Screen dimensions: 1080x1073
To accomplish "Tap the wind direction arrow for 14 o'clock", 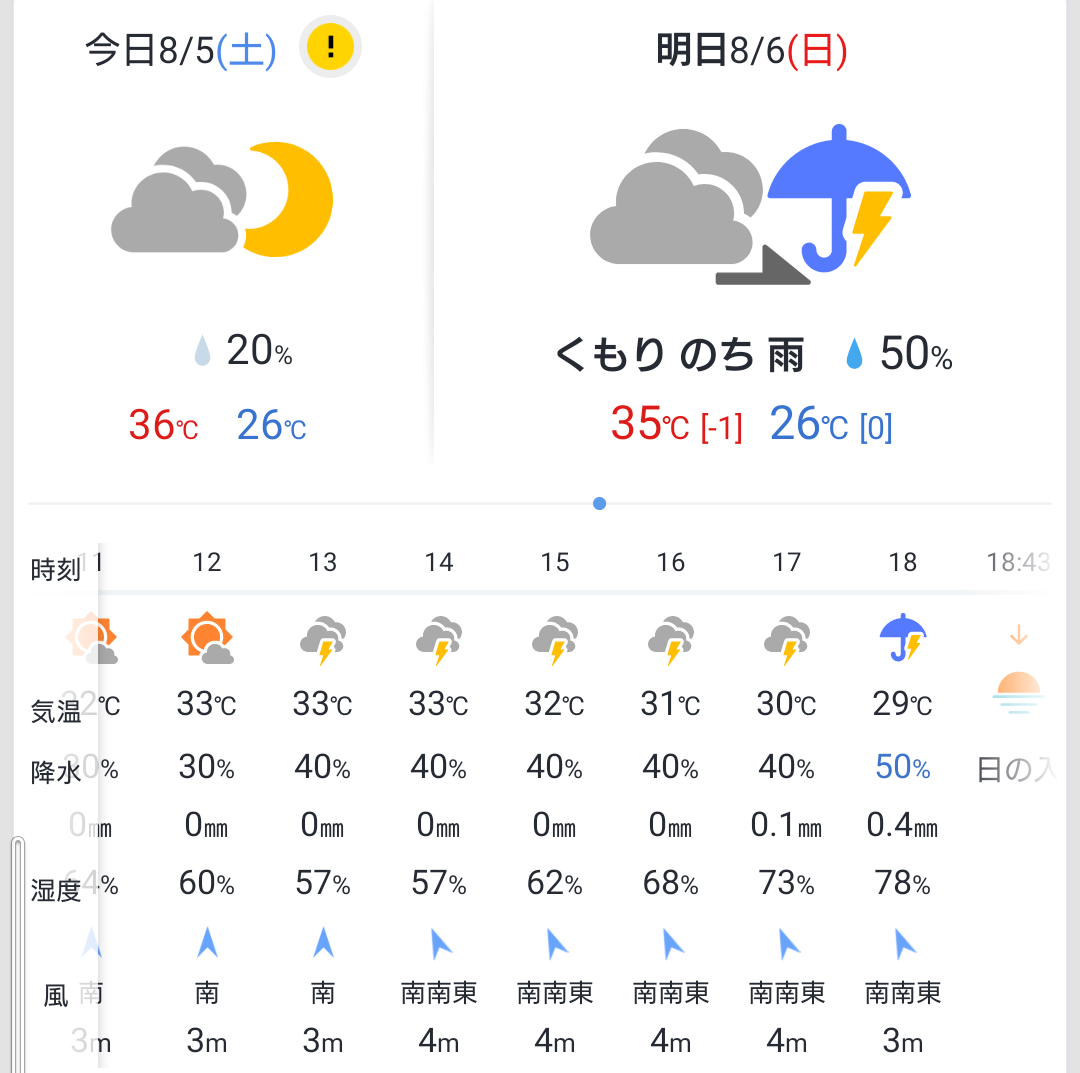I will (x=439, y=943).
